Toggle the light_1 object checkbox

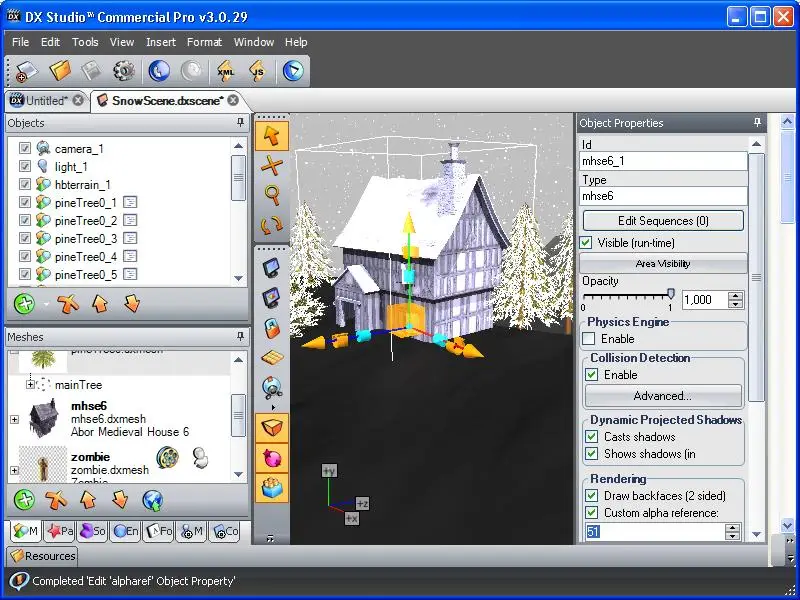(24, 166)
